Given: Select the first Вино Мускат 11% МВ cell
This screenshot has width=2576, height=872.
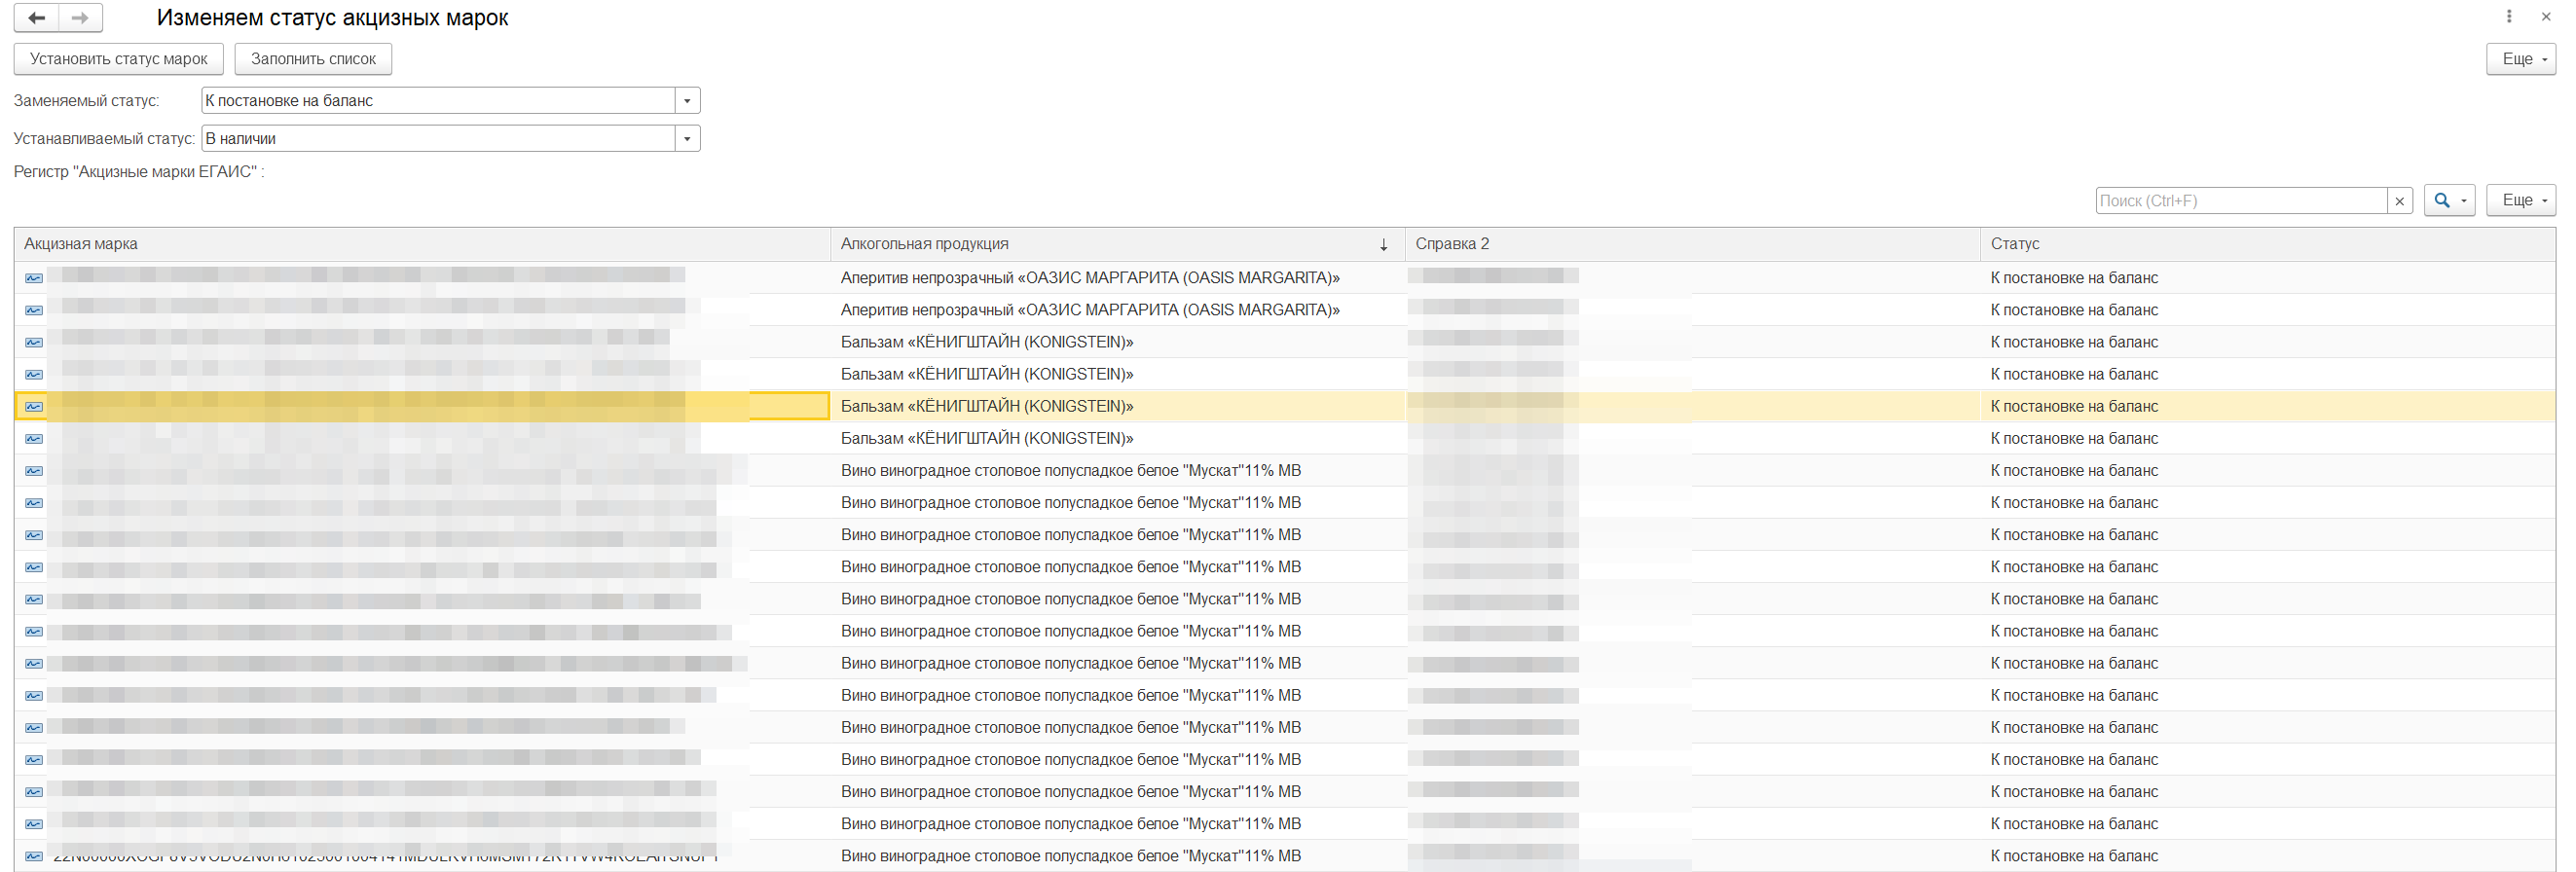Looking at the screenshot, I should coord(1117,471).
